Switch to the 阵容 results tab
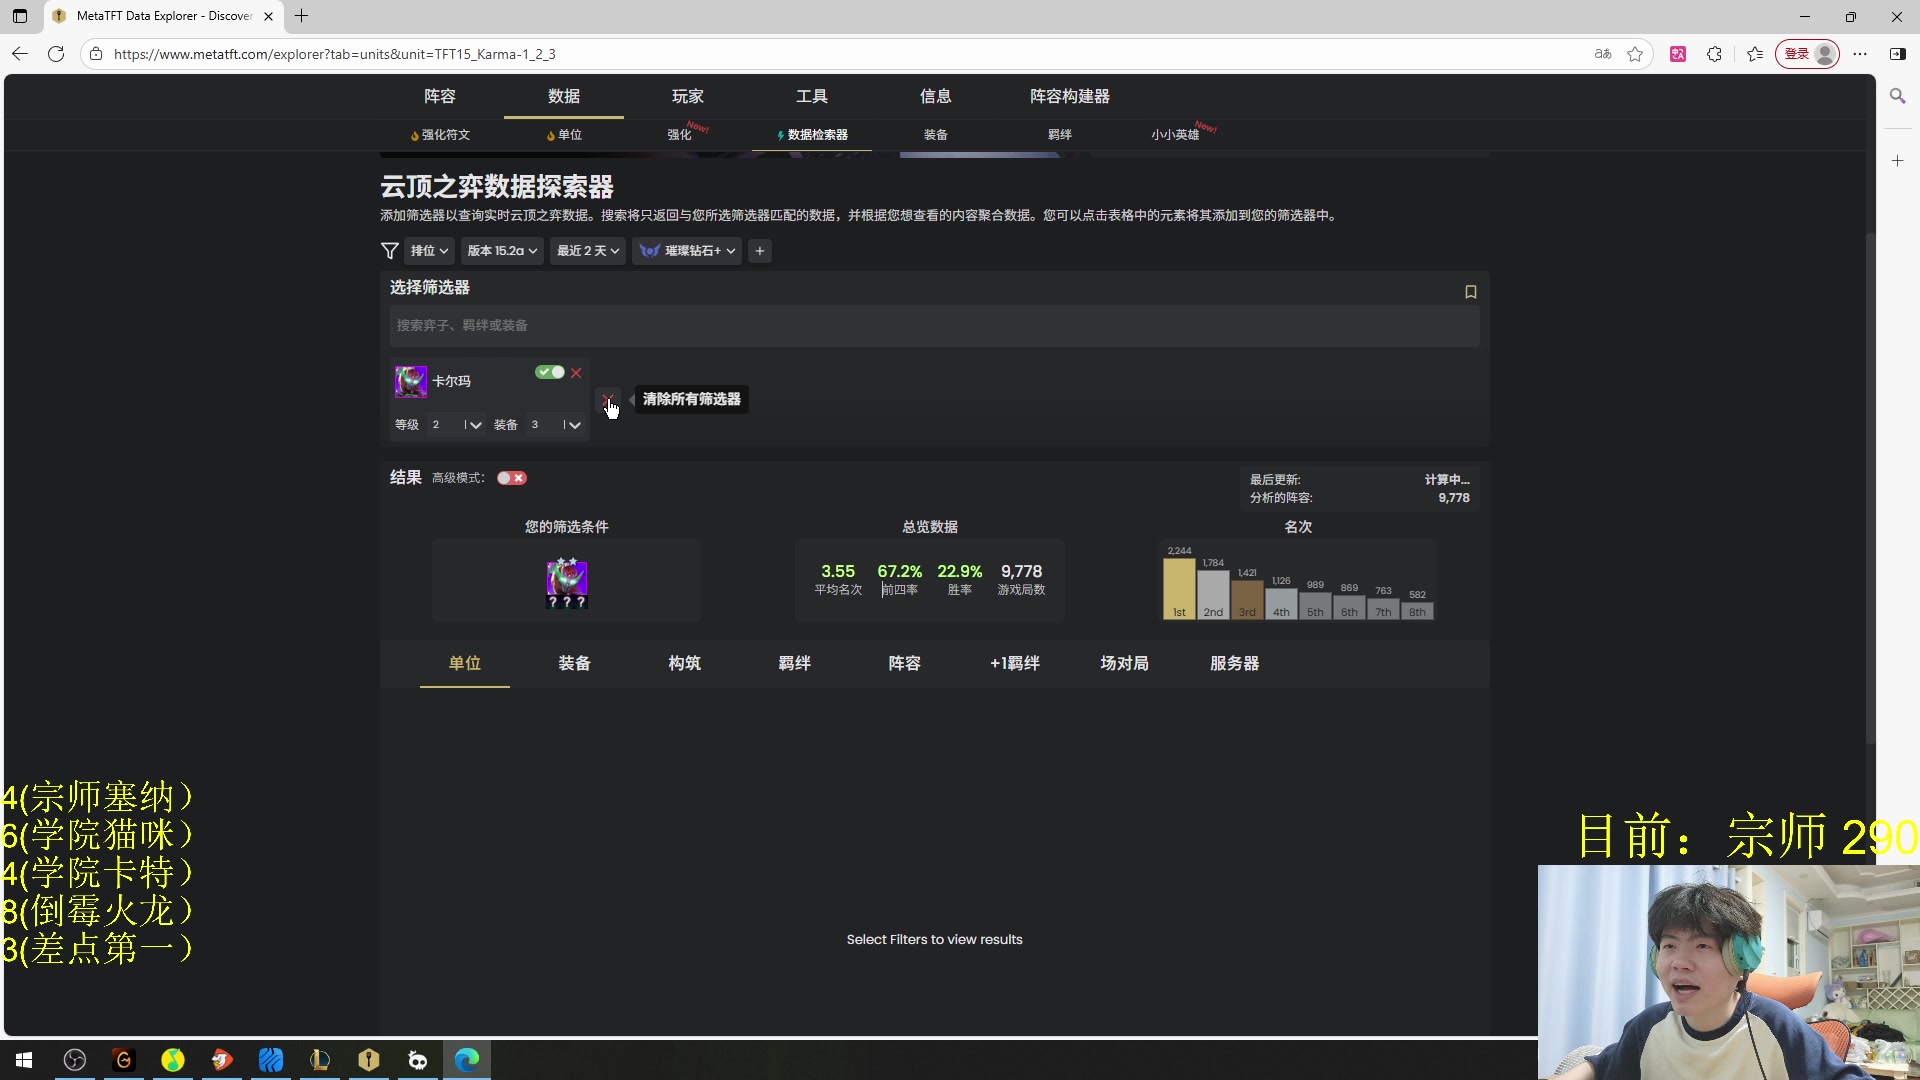The height and width of the screenshot is (1080, 1920). click(905, 663)
